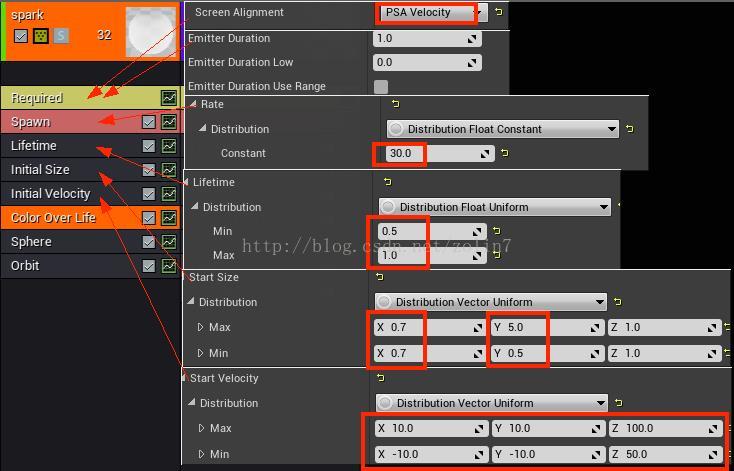This screenshot has width=734, height=471.
Task: Click the spark emitter name header
Action: tap(28, 15)
